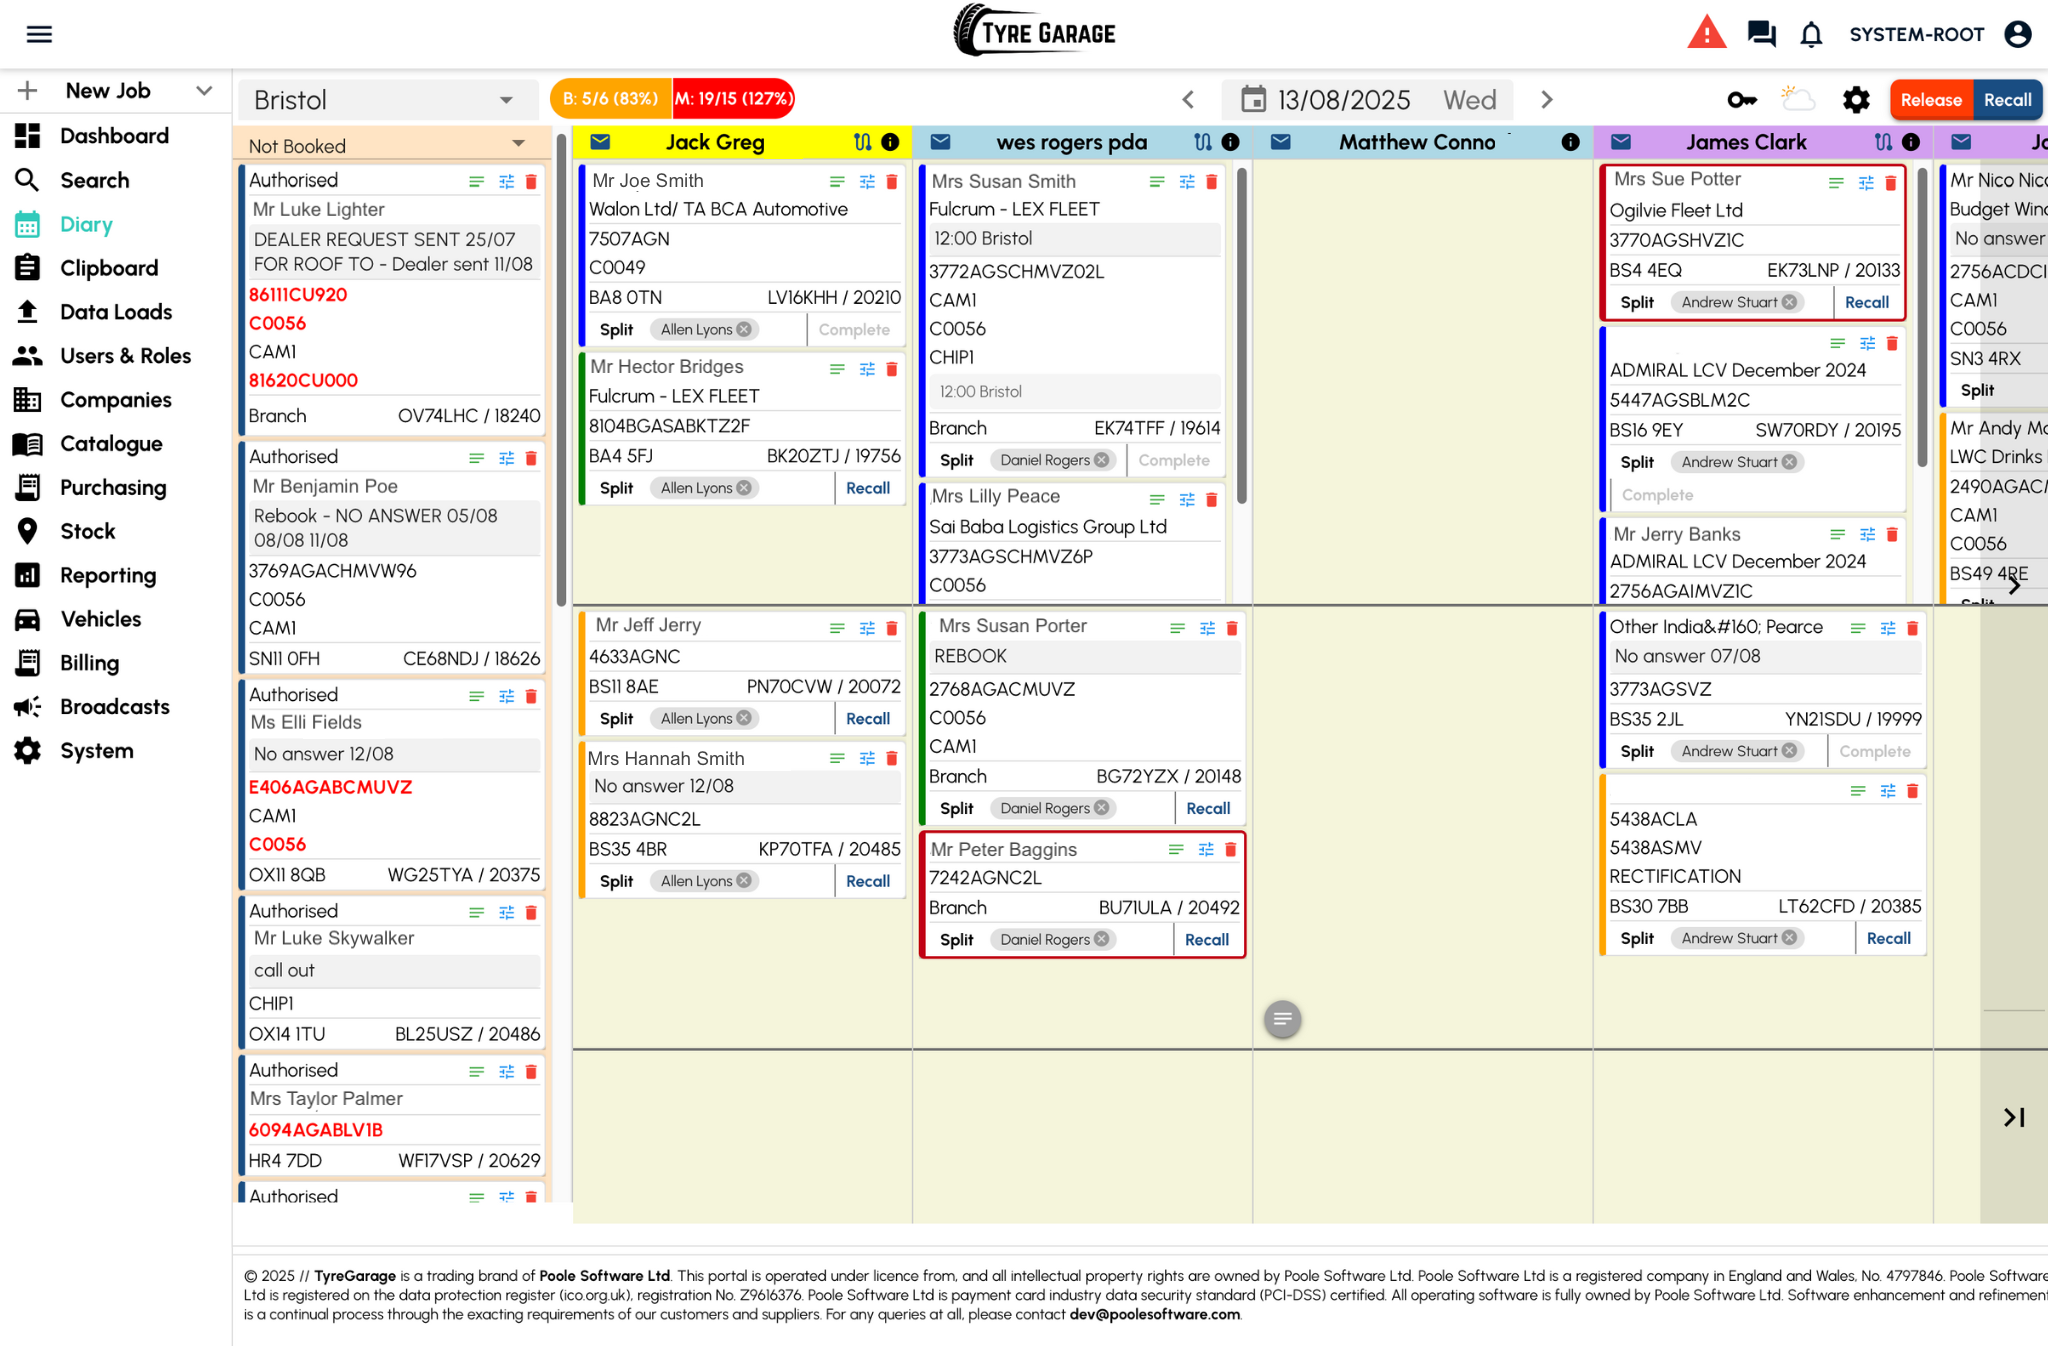Click Complete on Mrs Susan Smith job
2048x1355 pixels.
click(x=1173, y=460)
